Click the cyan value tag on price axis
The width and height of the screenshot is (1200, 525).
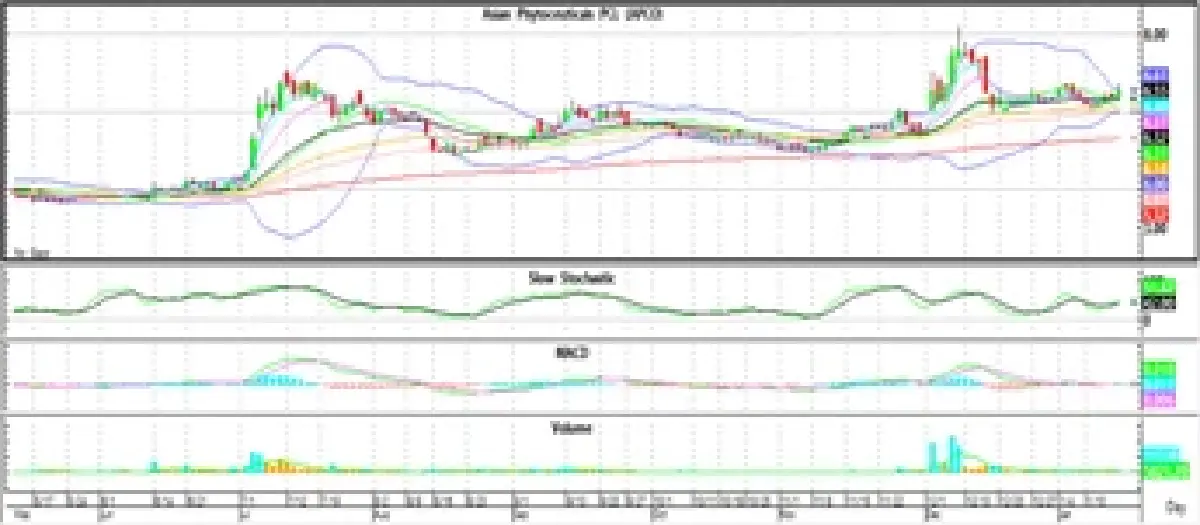click(x=1155, y=105)
